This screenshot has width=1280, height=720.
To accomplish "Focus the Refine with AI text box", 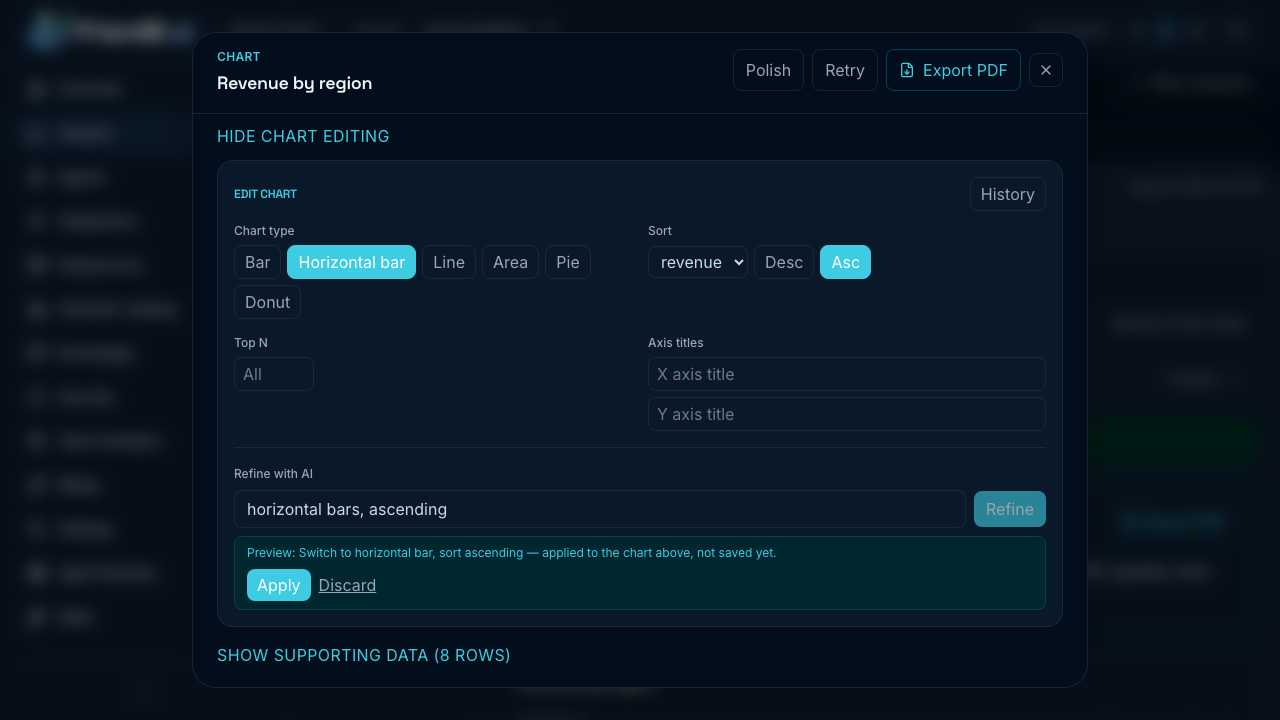I will pyautogui.click(x=600, y=509).
